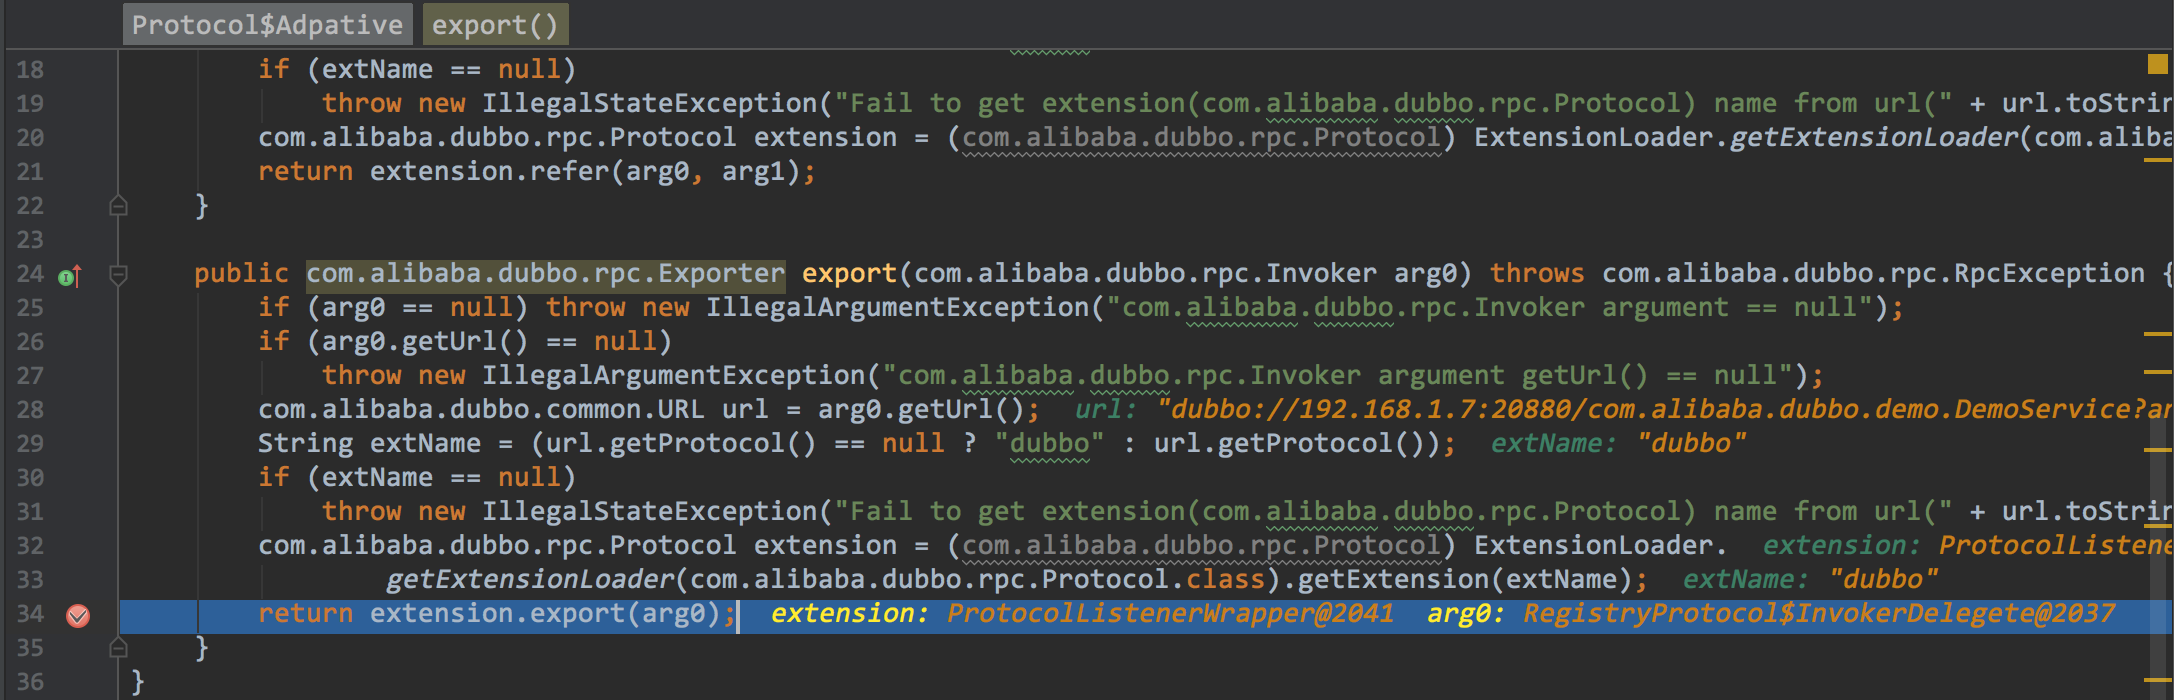This screenshot has width=2174, height=700.
Task: Click inline extension: ProtocolListene value on line 32
Action: (x=1966, y=546)
